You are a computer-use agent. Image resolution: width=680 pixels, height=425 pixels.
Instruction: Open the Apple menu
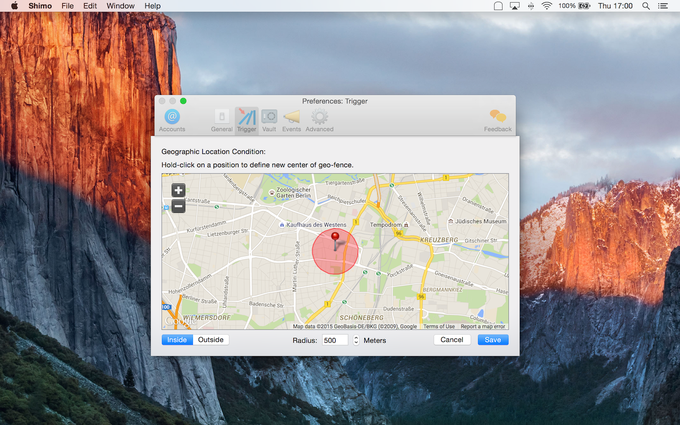[x=14, y=6]
